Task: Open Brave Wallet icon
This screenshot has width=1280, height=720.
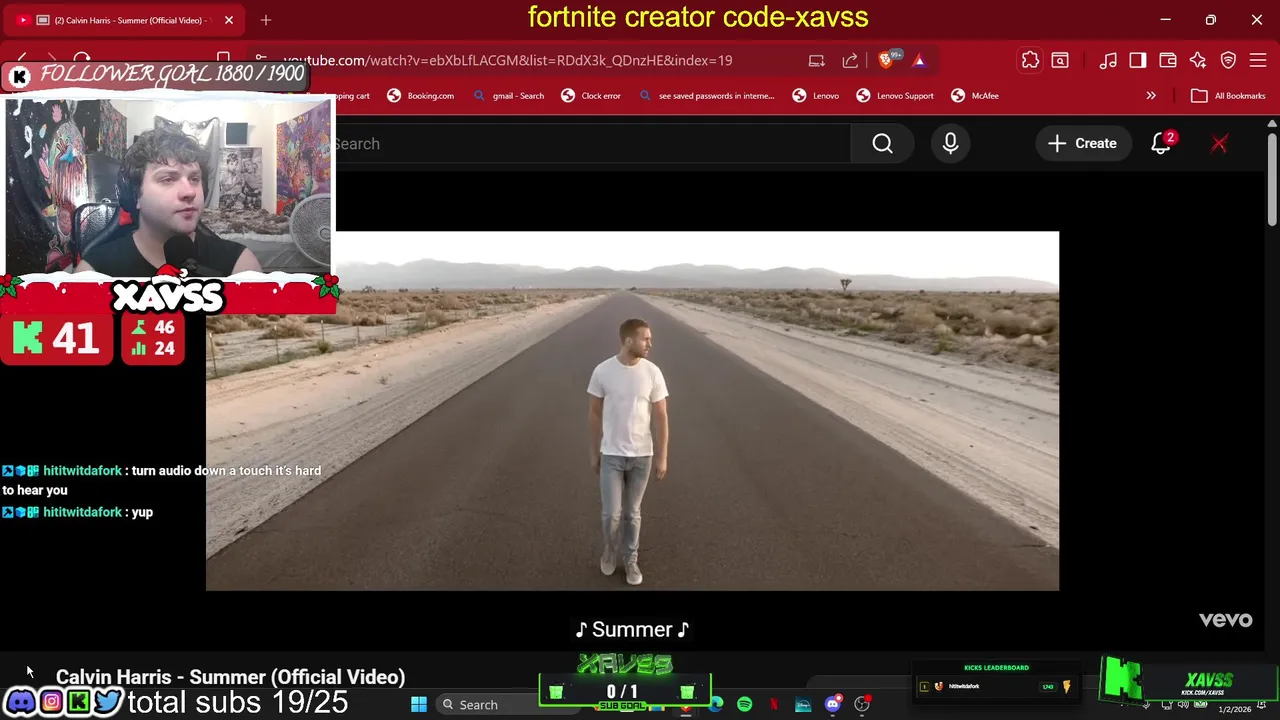Action: (1168, 61)
